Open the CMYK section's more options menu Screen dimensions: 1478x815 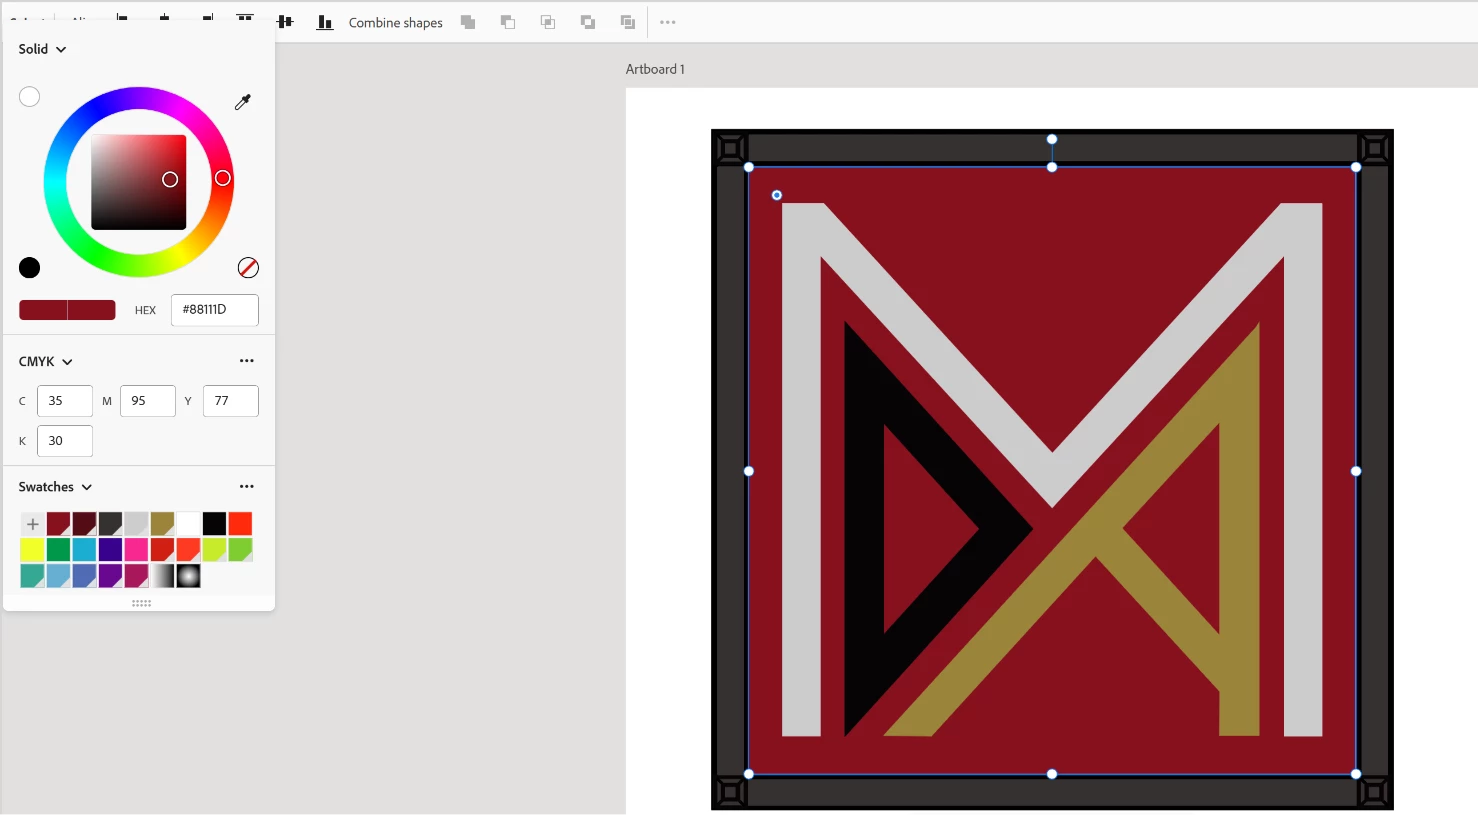[247, 361]
